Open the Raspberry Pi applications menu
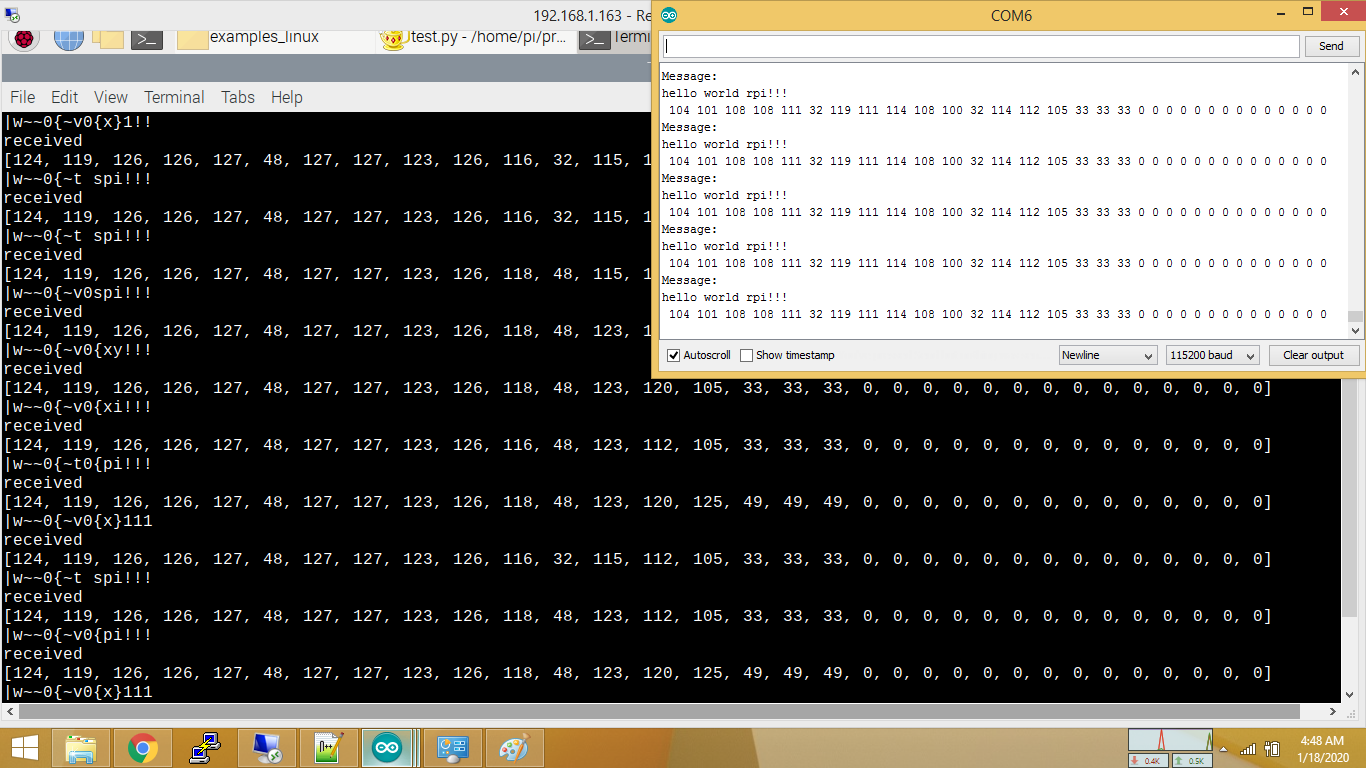This screenshot has width=1366, height=768. (22, 38)
